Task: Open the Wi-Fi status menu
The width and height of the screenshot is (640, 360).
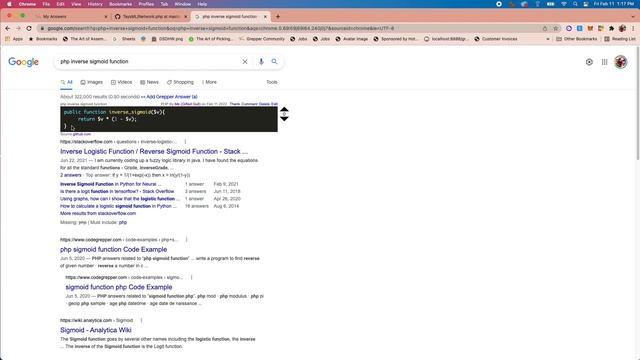Action: [x=564, y=4]
